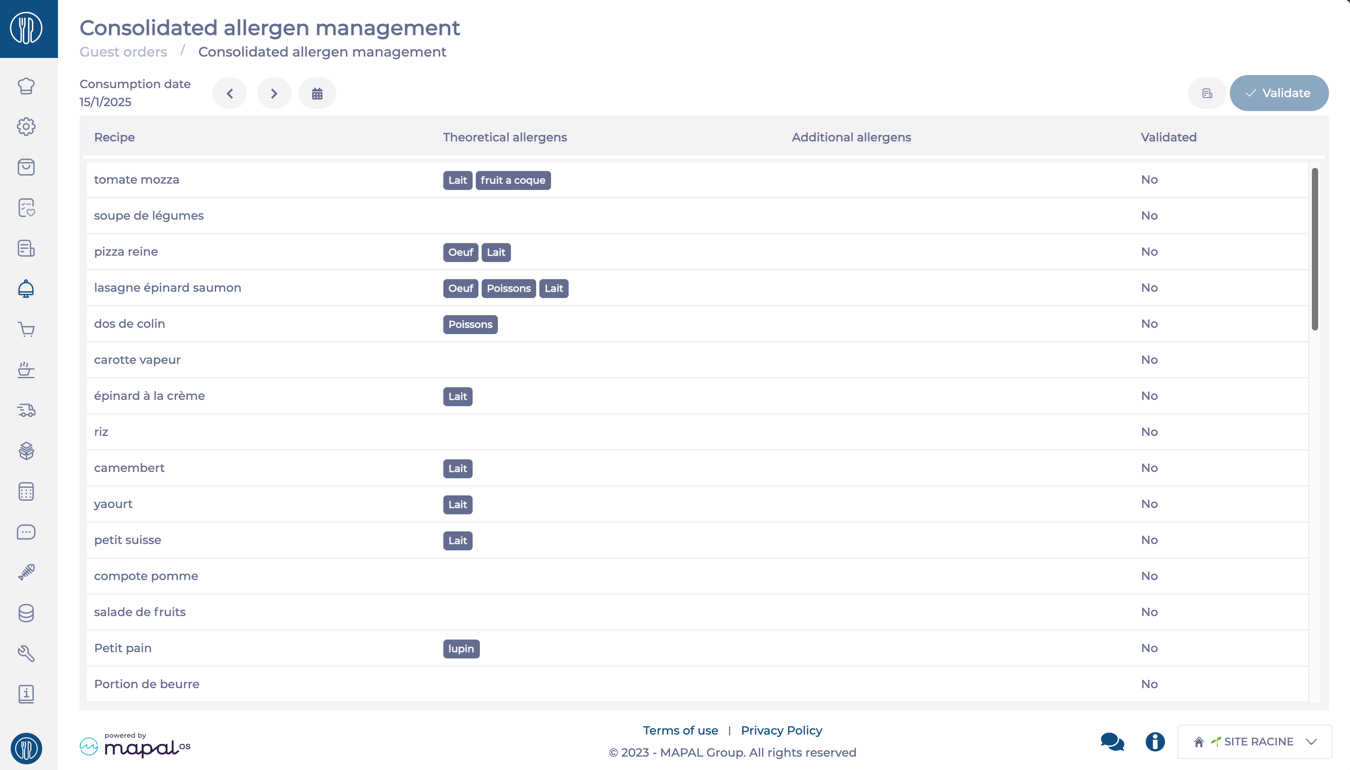Click the Poissons tag on lasagne row

pos(509,288)
